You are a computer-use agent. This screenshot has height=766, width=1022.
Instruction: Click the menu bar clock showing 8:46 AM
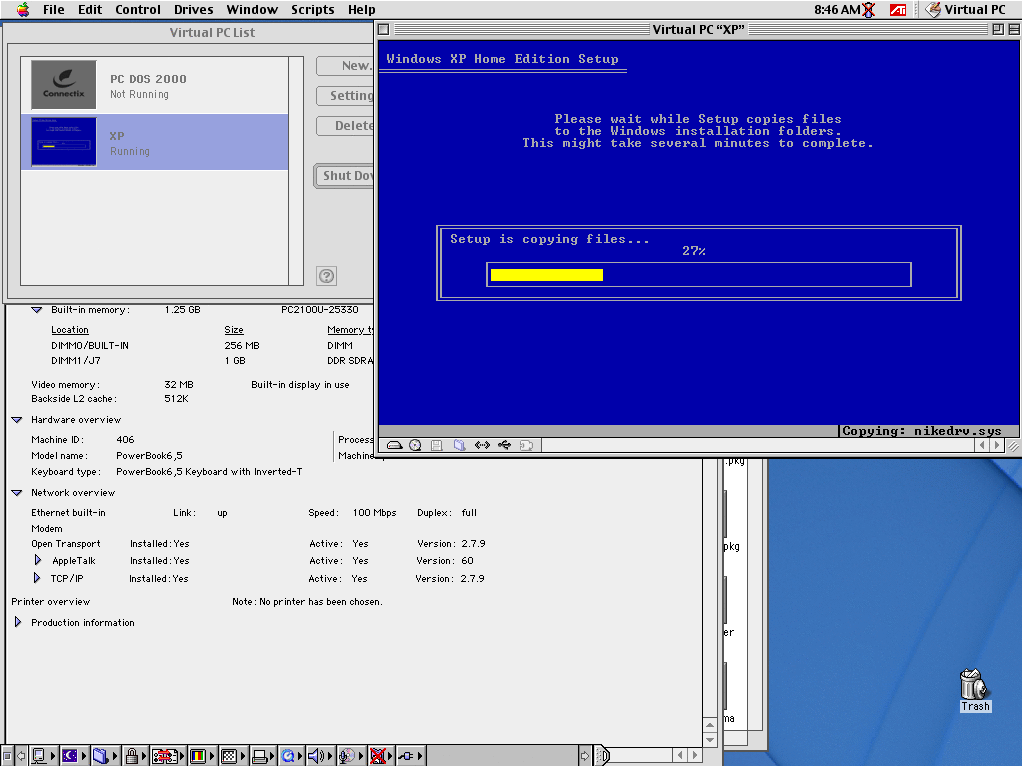837,10
